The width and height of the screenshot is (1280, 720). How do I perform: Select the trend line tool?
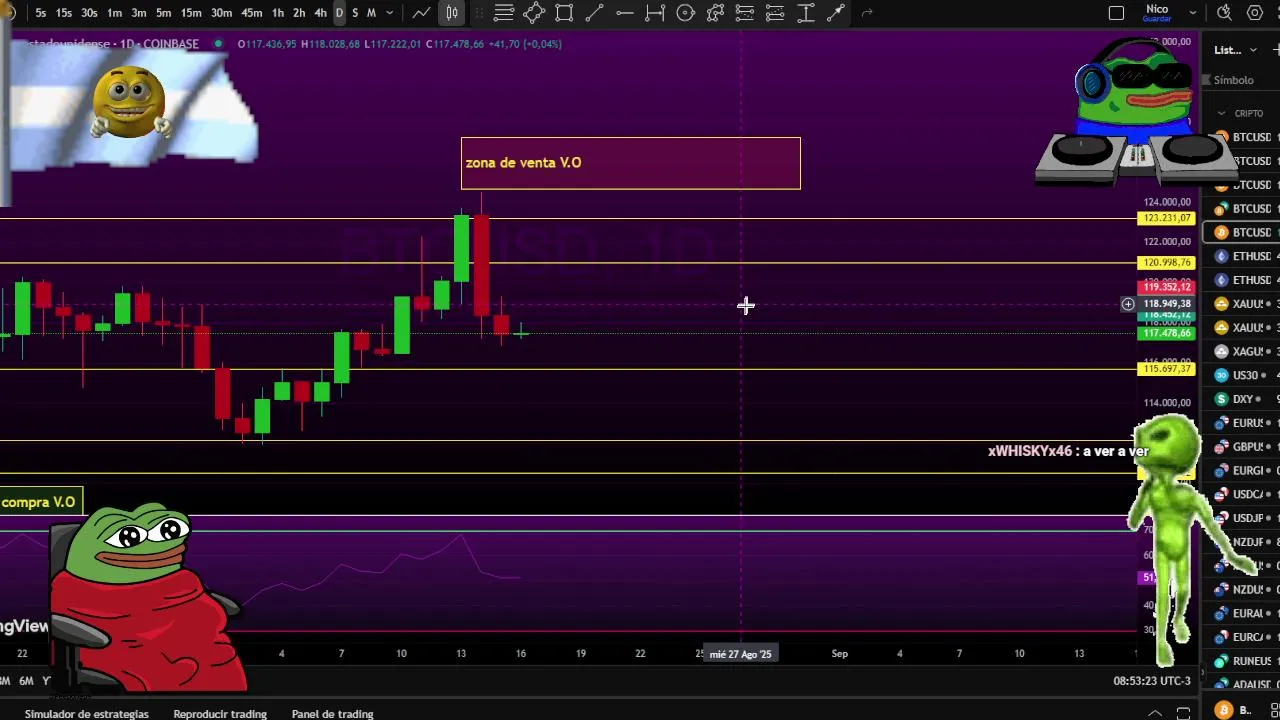click(594, 13)
